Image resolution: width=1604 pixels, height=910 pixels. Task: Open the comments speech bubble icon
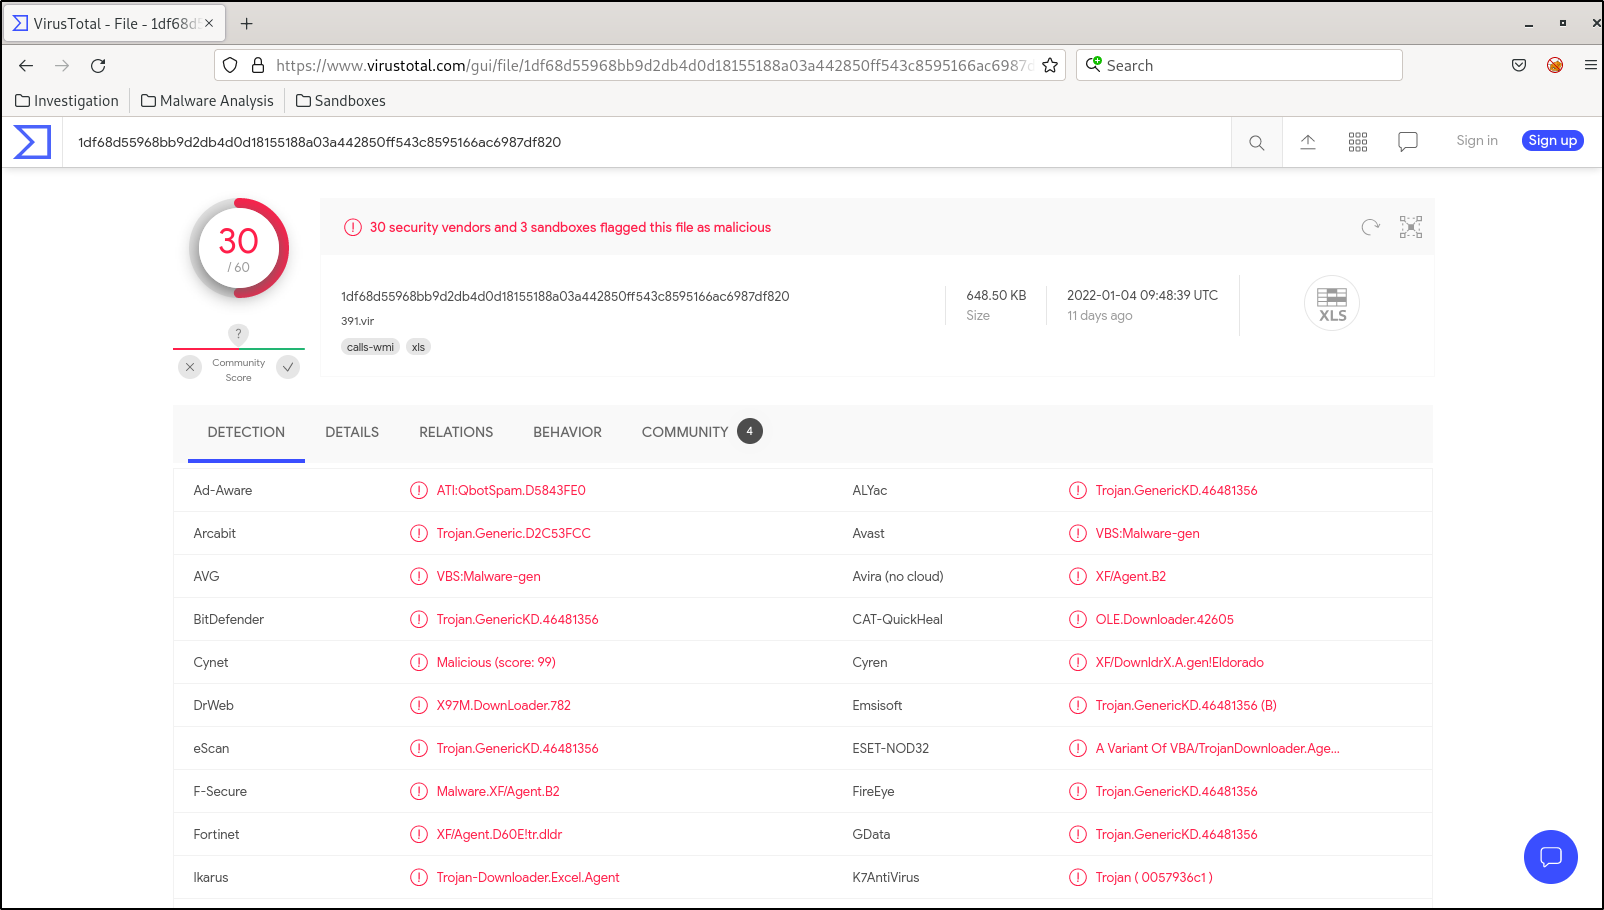pyautogui.click(x=1408, y=142)
